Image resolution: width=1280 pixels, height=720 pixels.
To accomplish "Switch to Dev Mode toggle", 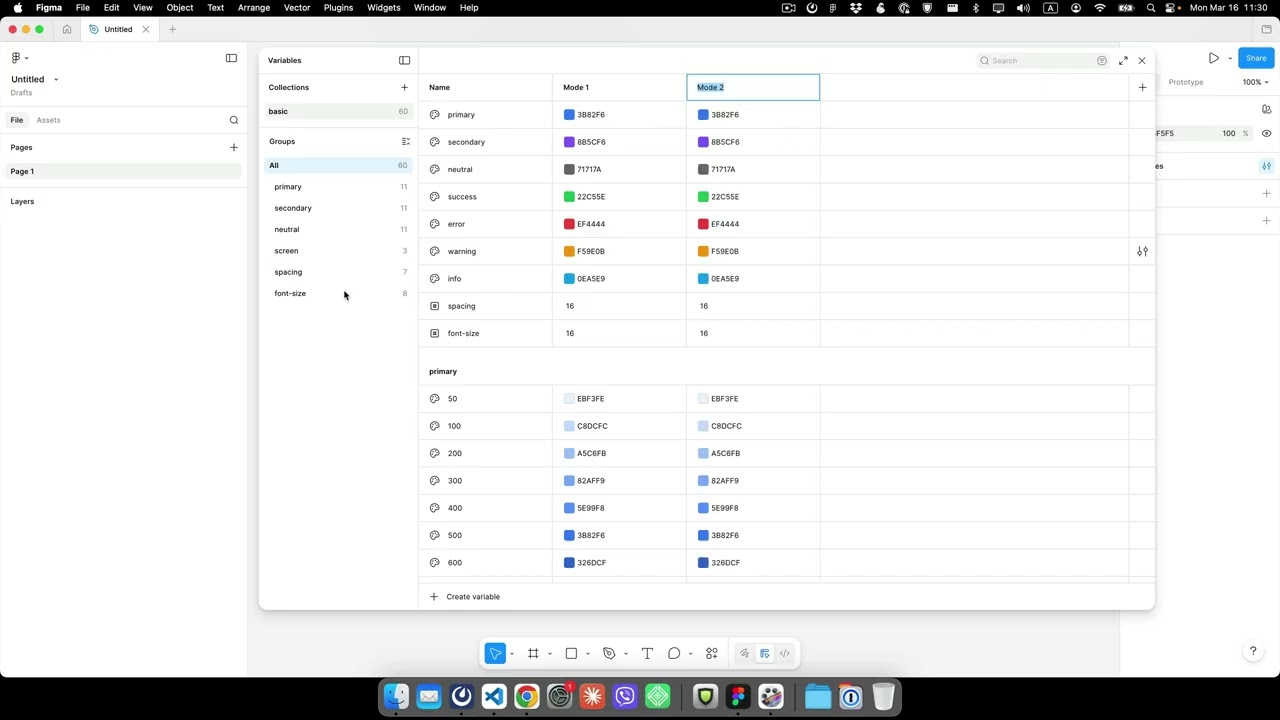I will pos(785,654).
